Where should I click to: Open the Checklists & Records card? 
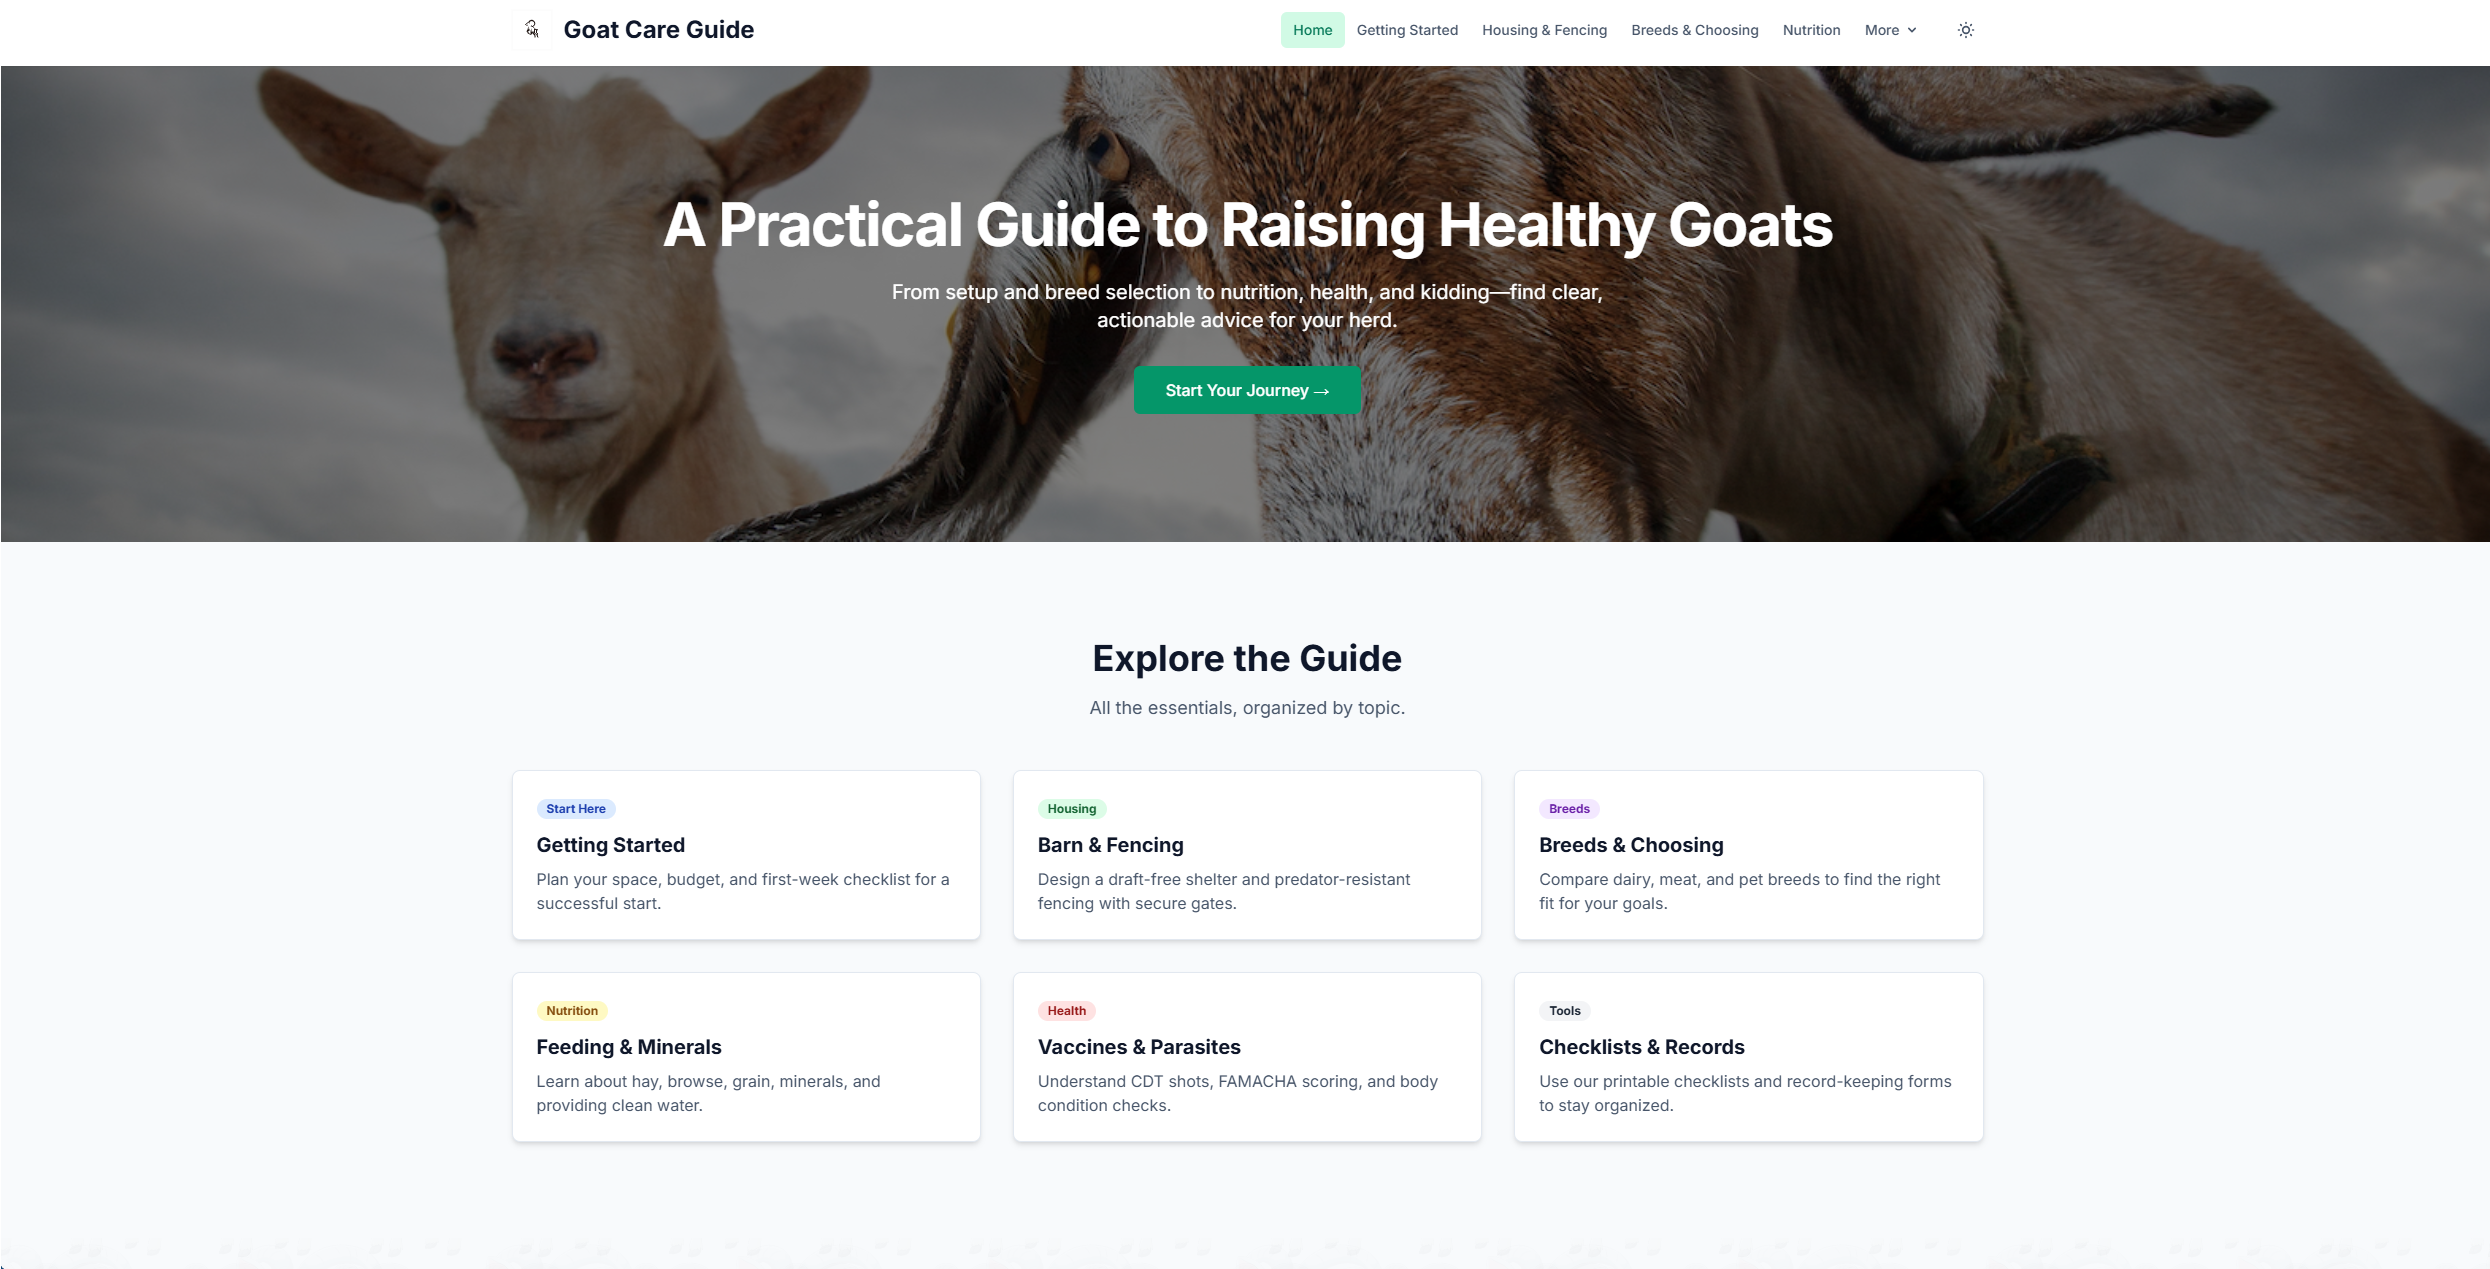coord(1748,1057)
